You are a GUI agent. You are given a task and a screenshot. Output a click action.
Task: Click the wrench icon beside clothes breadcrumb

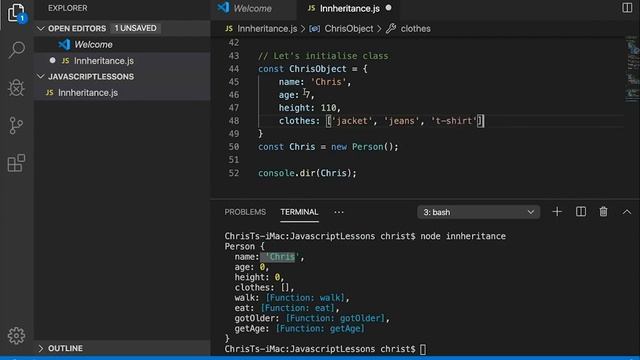pyautogui.click(x=391, y=29)
